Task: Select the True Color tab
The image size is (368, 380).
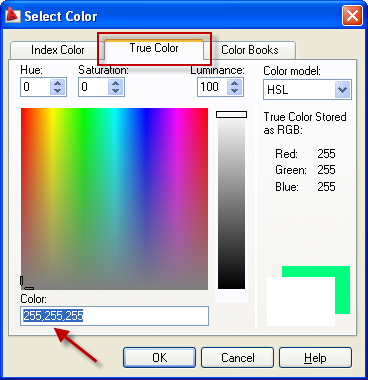Action: pyautogui.click(x=154, y=49)
